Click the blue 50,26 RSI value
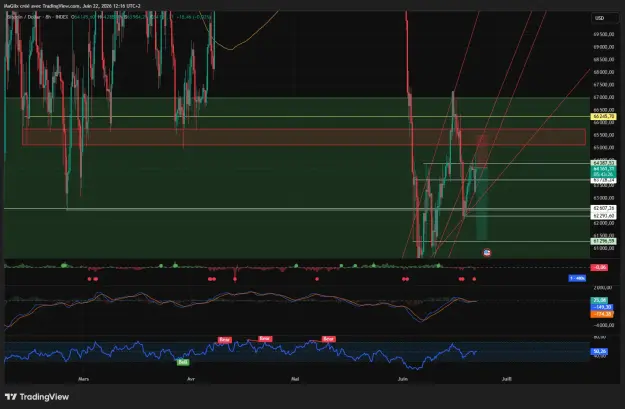Viewport: 625px width, 409px height. tap(599, 351)
